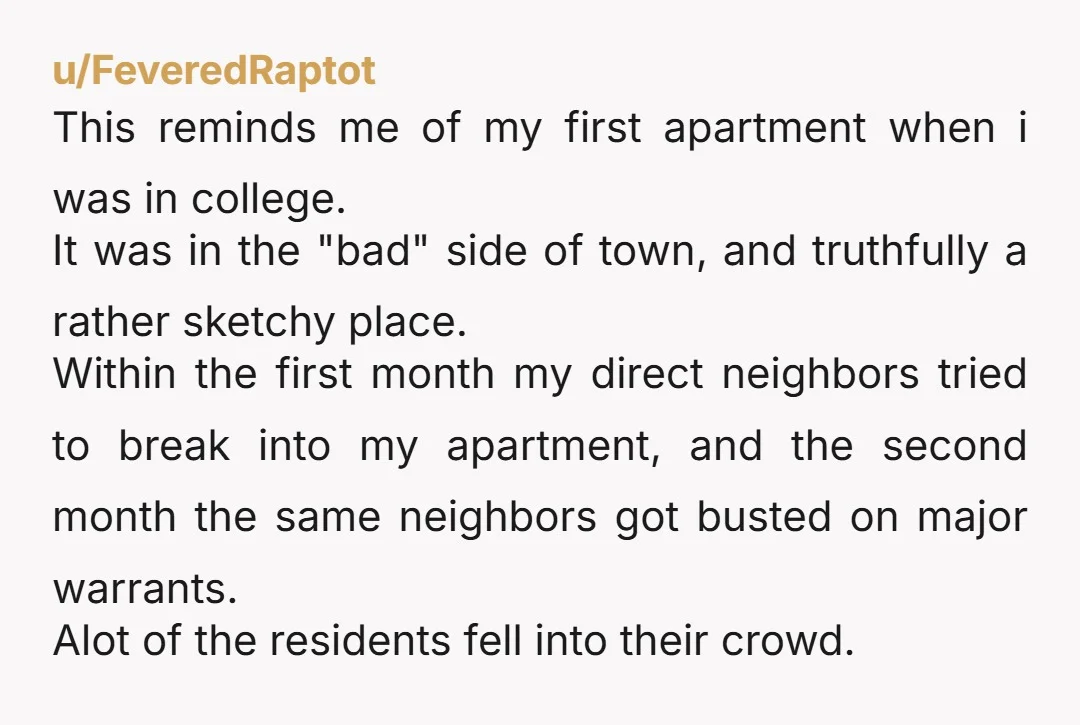Click the word "busted" in the comment
The height and width of the screenshot is (725, 1080).
pos(764,518)
